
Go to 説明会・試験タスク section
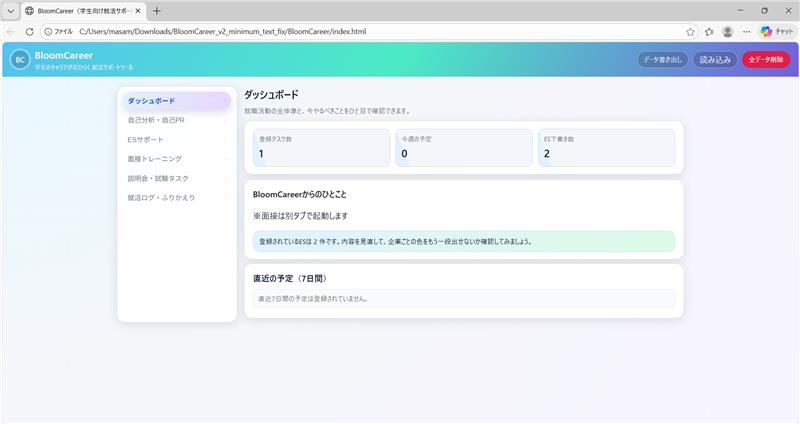pos(176,178)
